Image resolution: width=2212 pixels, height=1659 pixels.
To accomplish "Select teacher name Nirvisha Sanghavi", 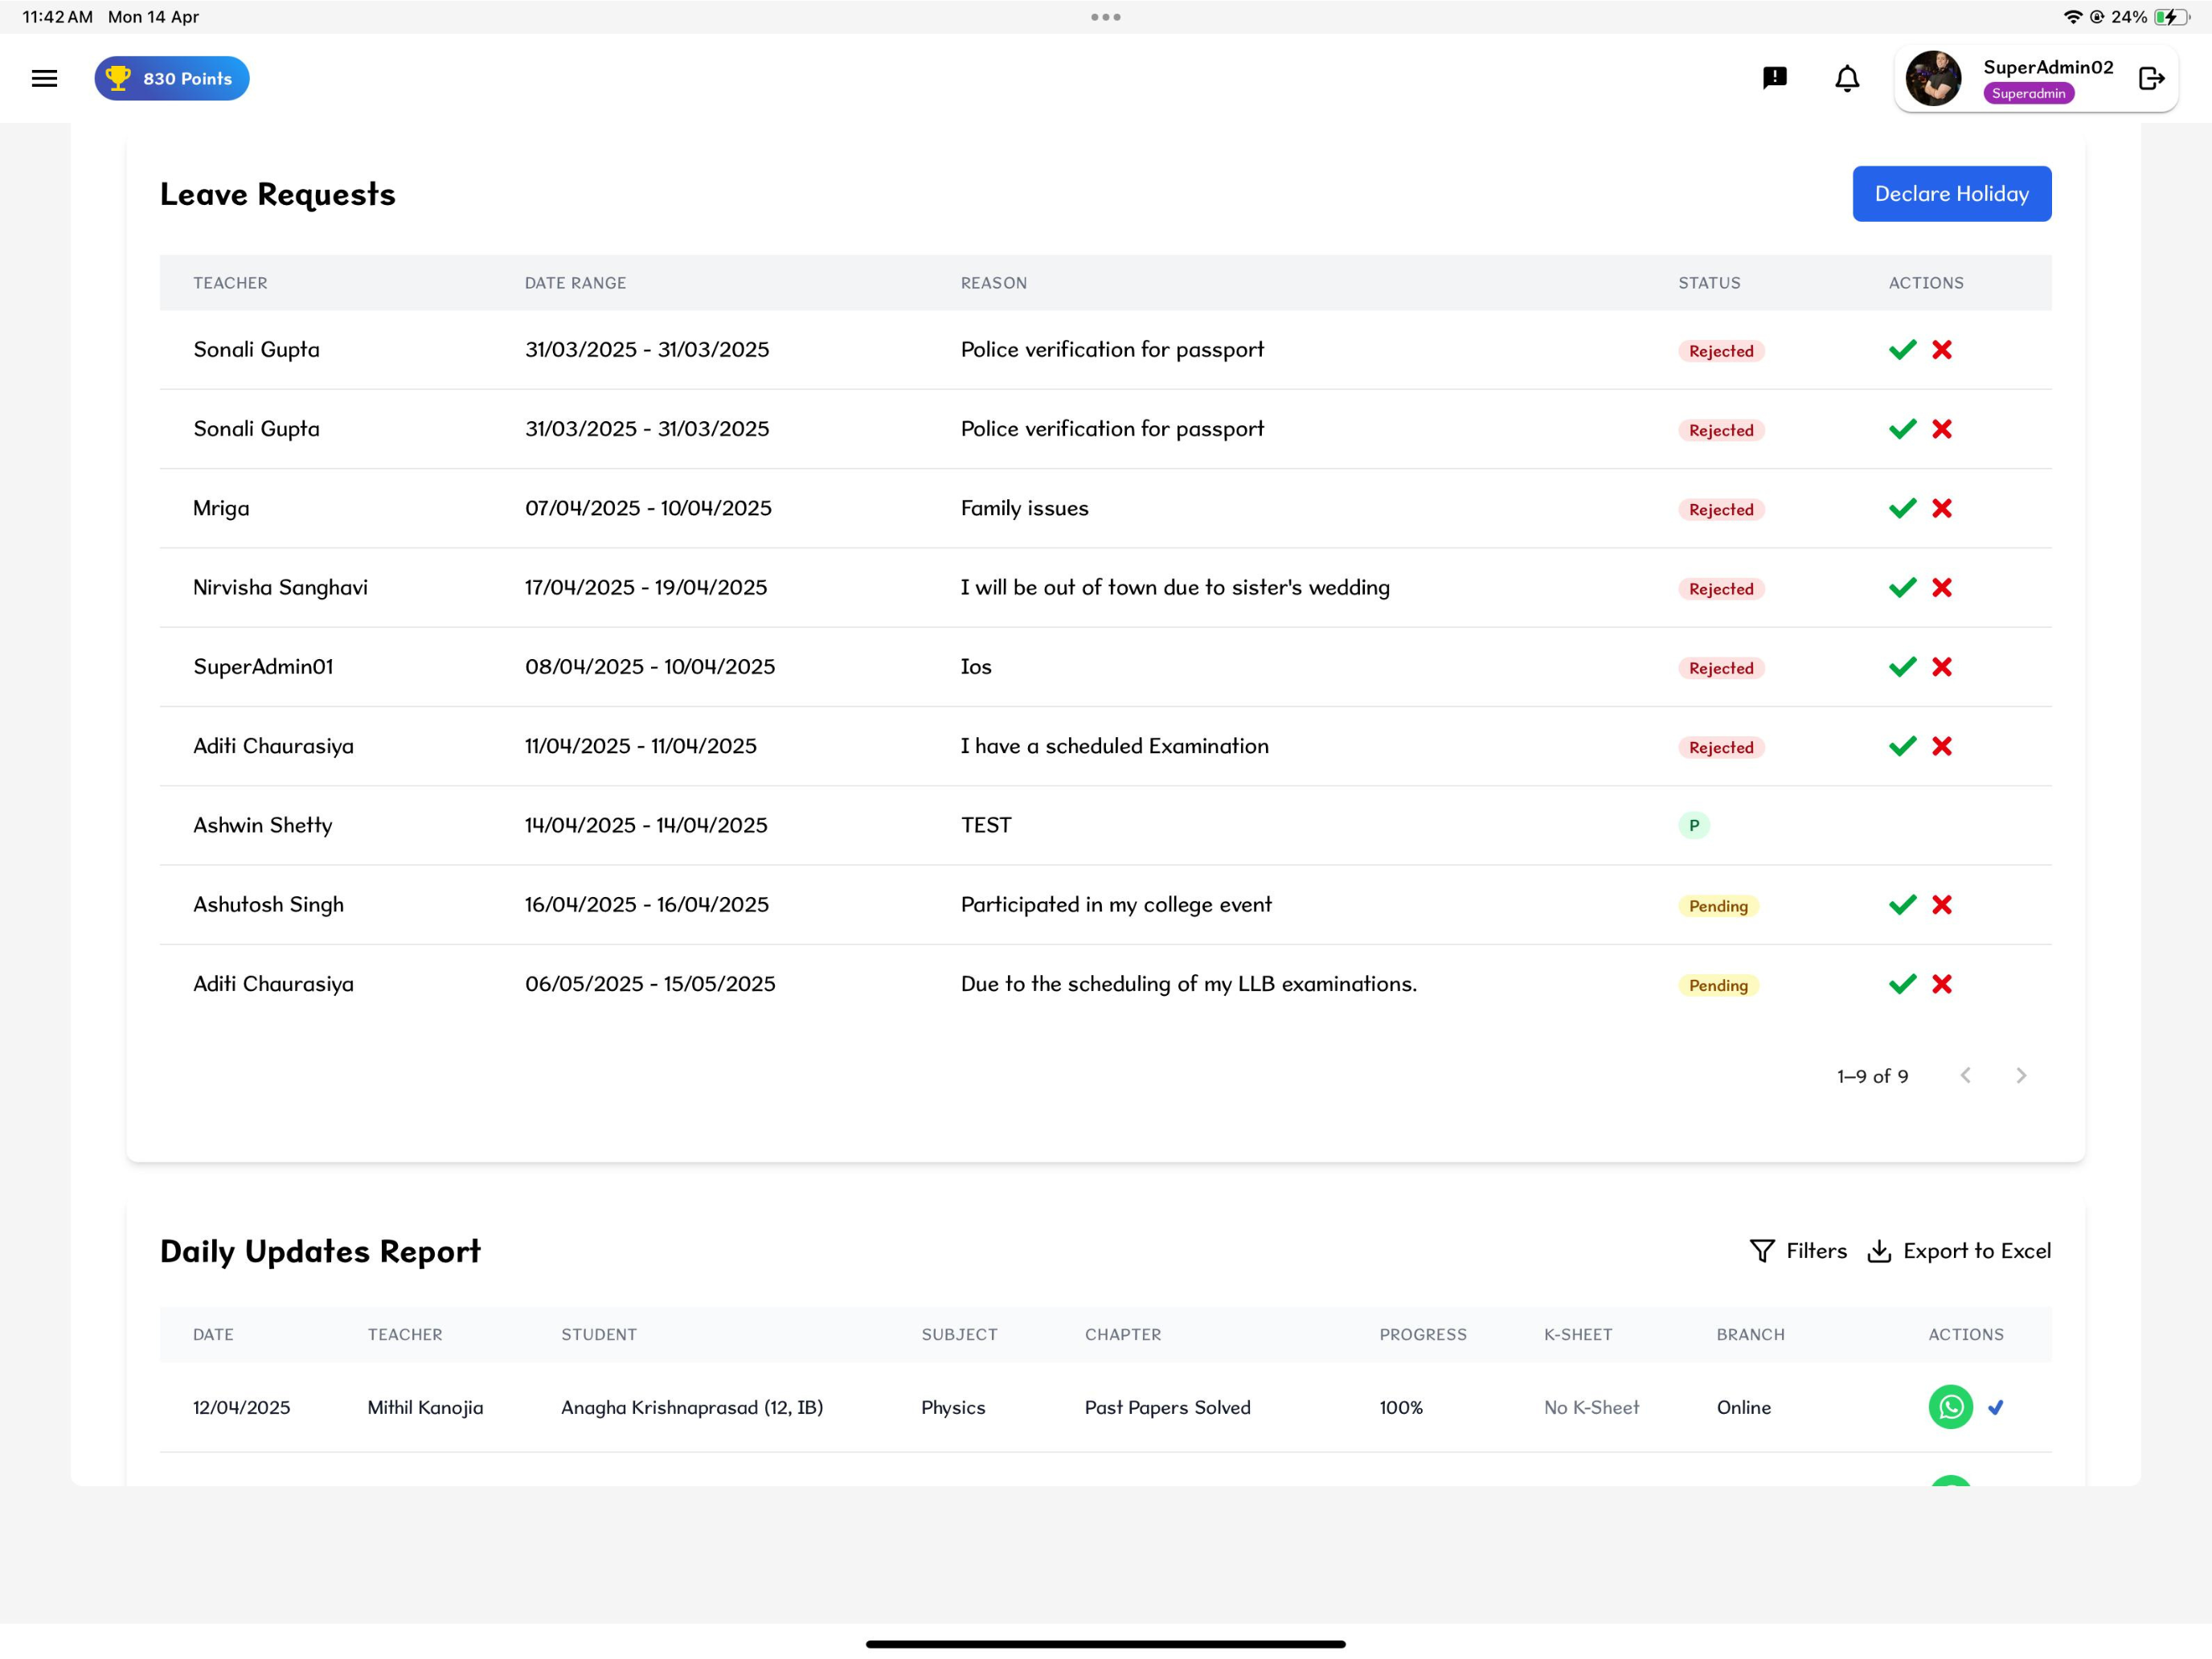I will coord(280,587).
